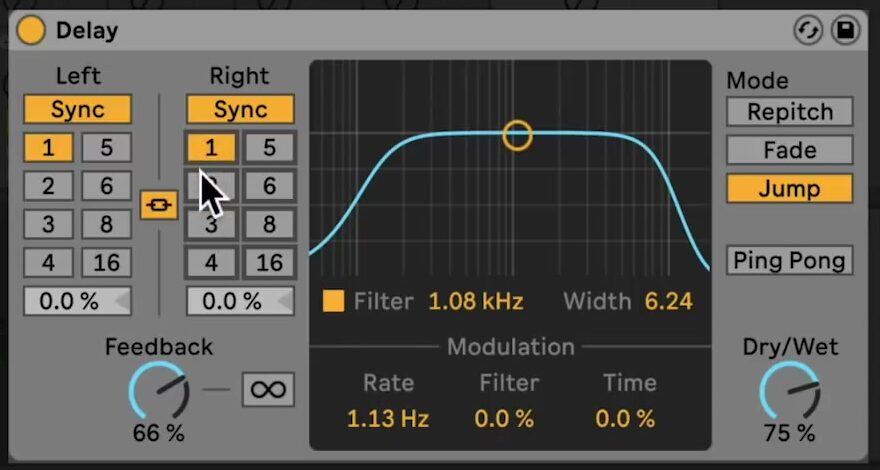This screenshot has height=470, width=880.
Task: Click the save preset disk icon
Action: pos(845,30)
